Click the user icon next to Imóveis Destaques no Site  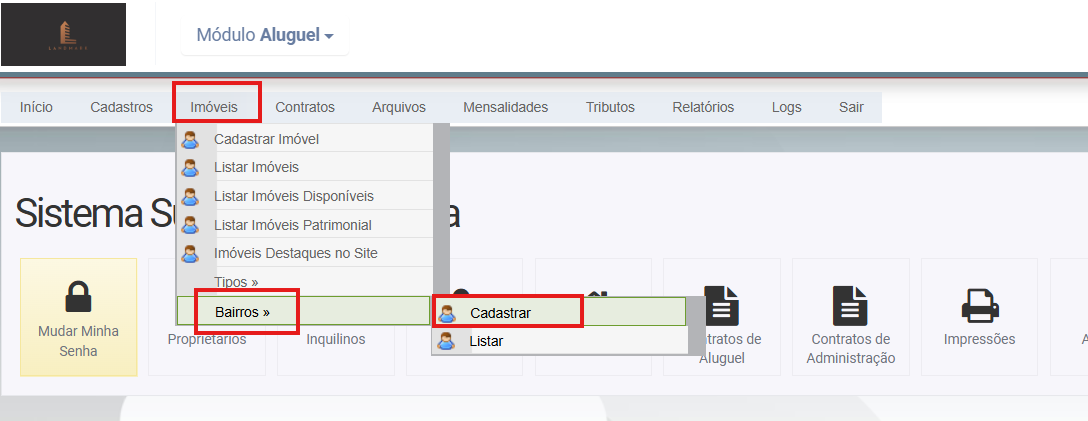point(190,253)
